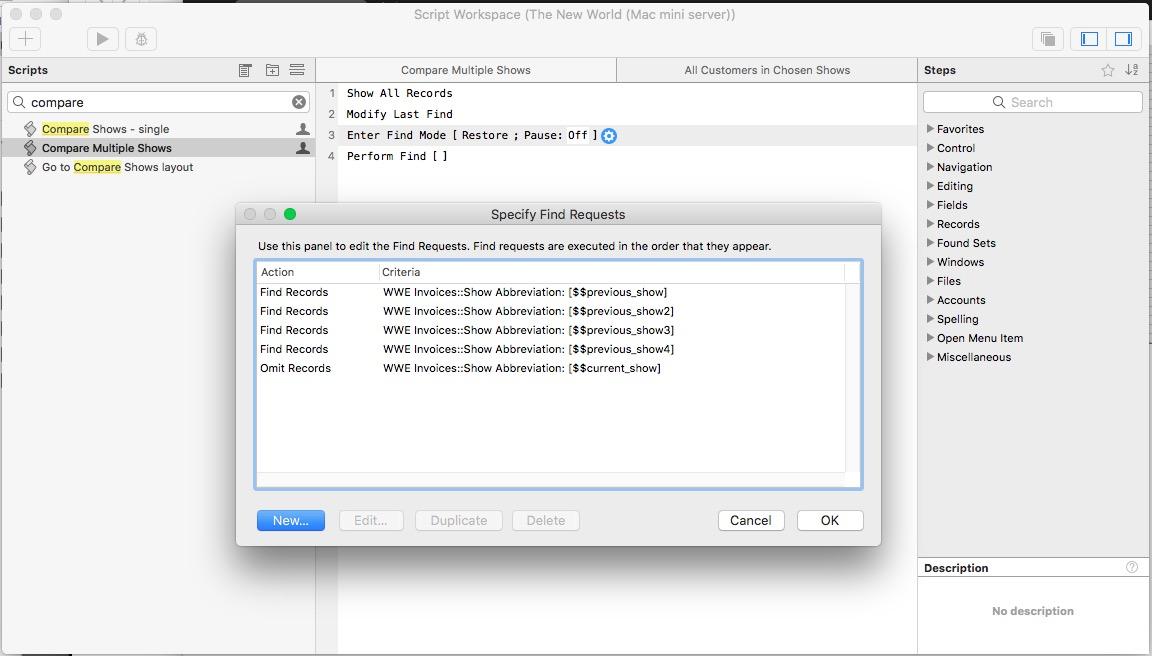Image resolution: width=1152 pixels, height=656 pixels.
Task: Expand the Records steps category
Action: pyautogui.click(x=930, y=224)
